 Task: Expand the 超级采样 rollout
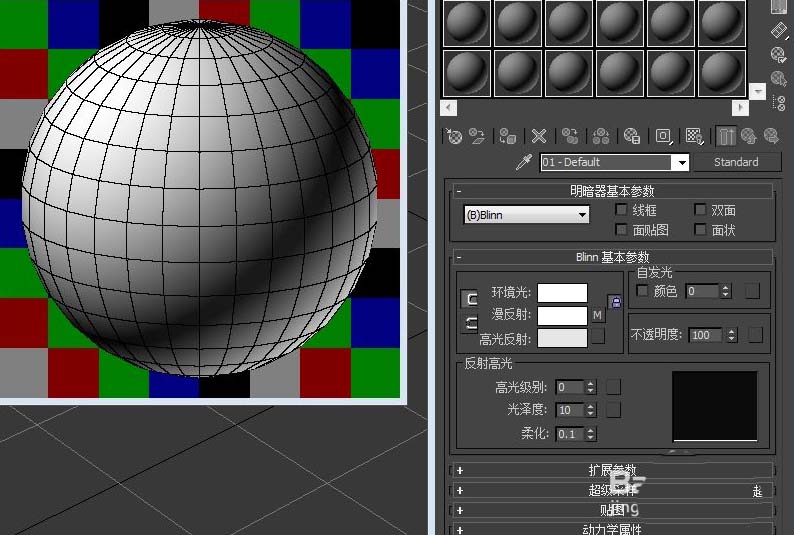coord(613,490)
